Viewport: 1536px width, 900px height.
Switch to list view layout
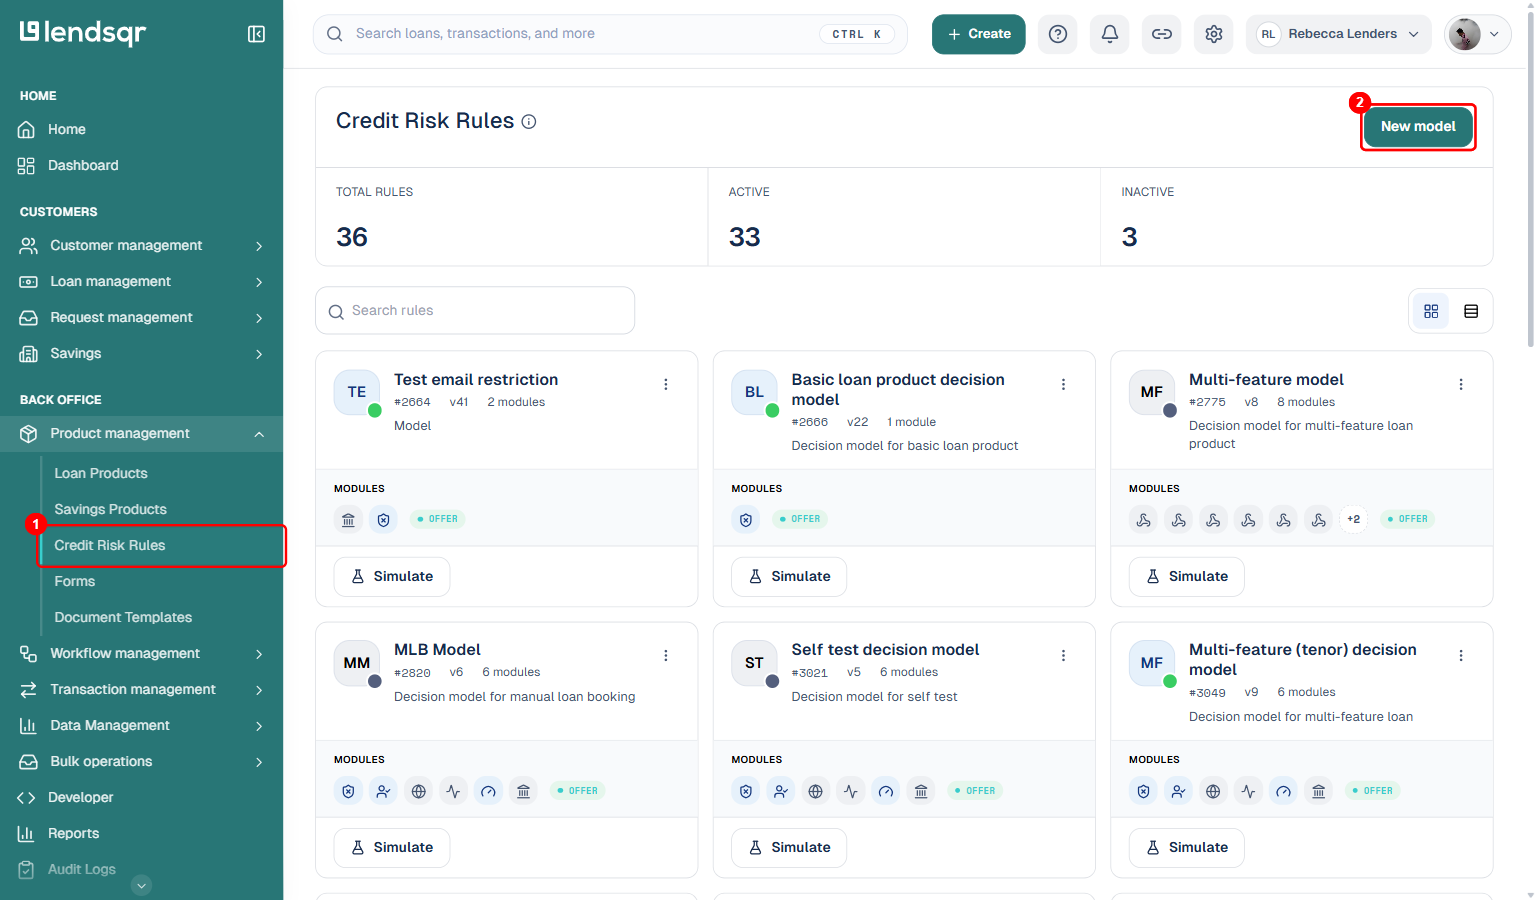pos(1471,311)
